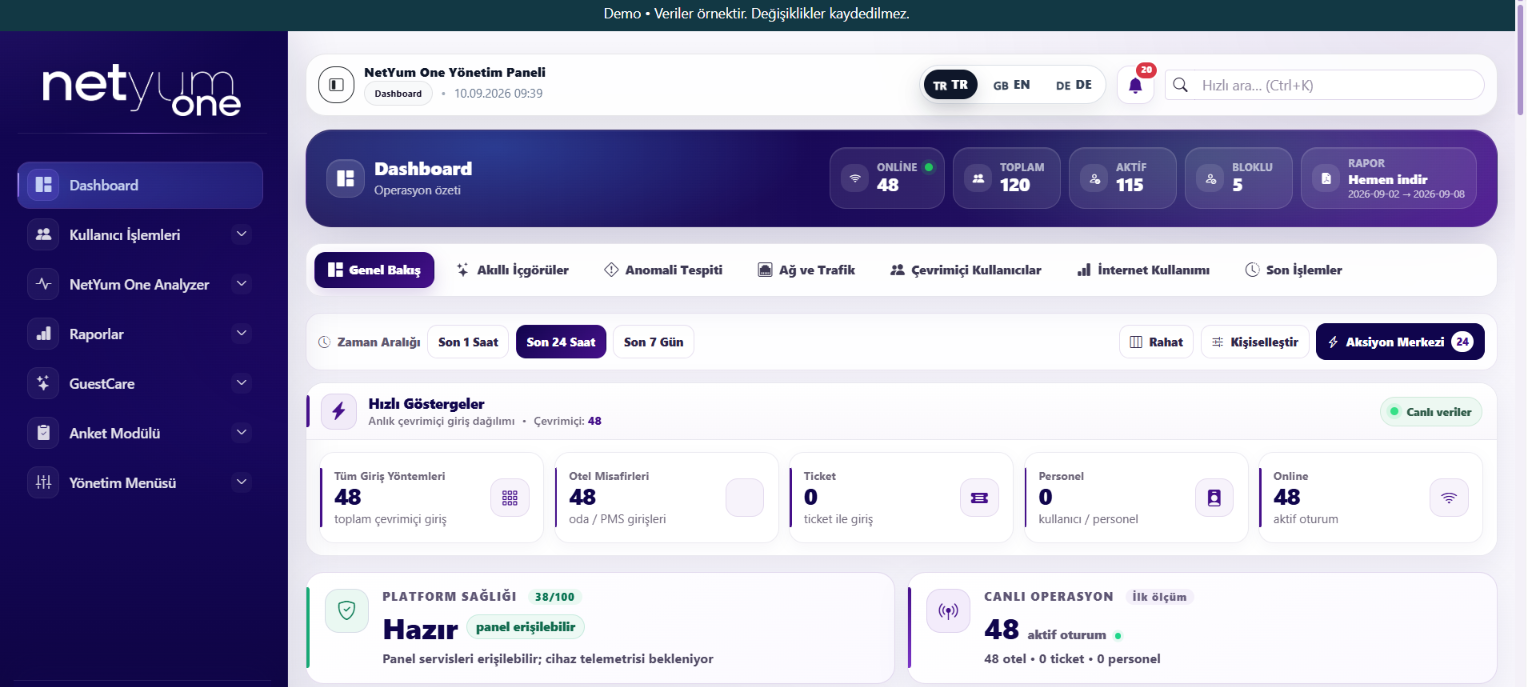Click the Kişiselleştir button
The height and width of the screenshot is (687, 1528).
click(x=1255, y=342)
